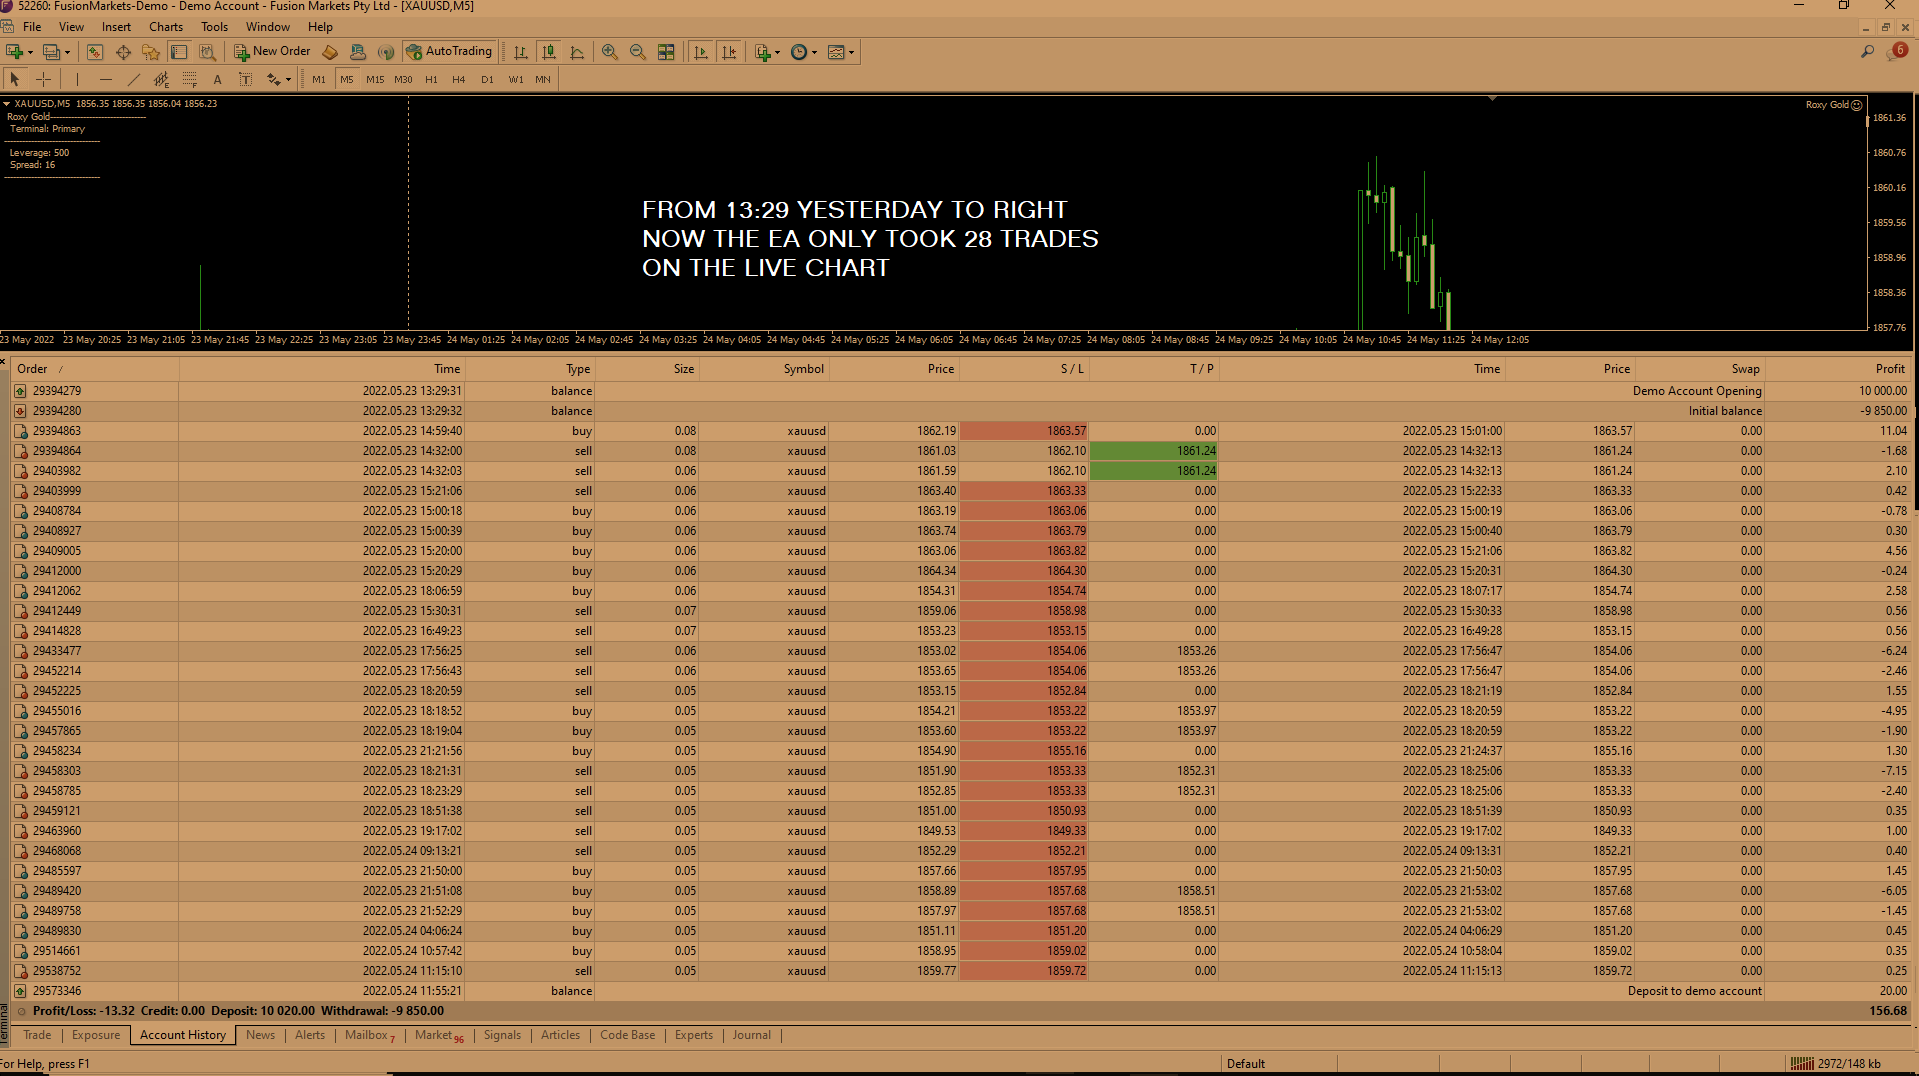Open the Charts menu

166,27
